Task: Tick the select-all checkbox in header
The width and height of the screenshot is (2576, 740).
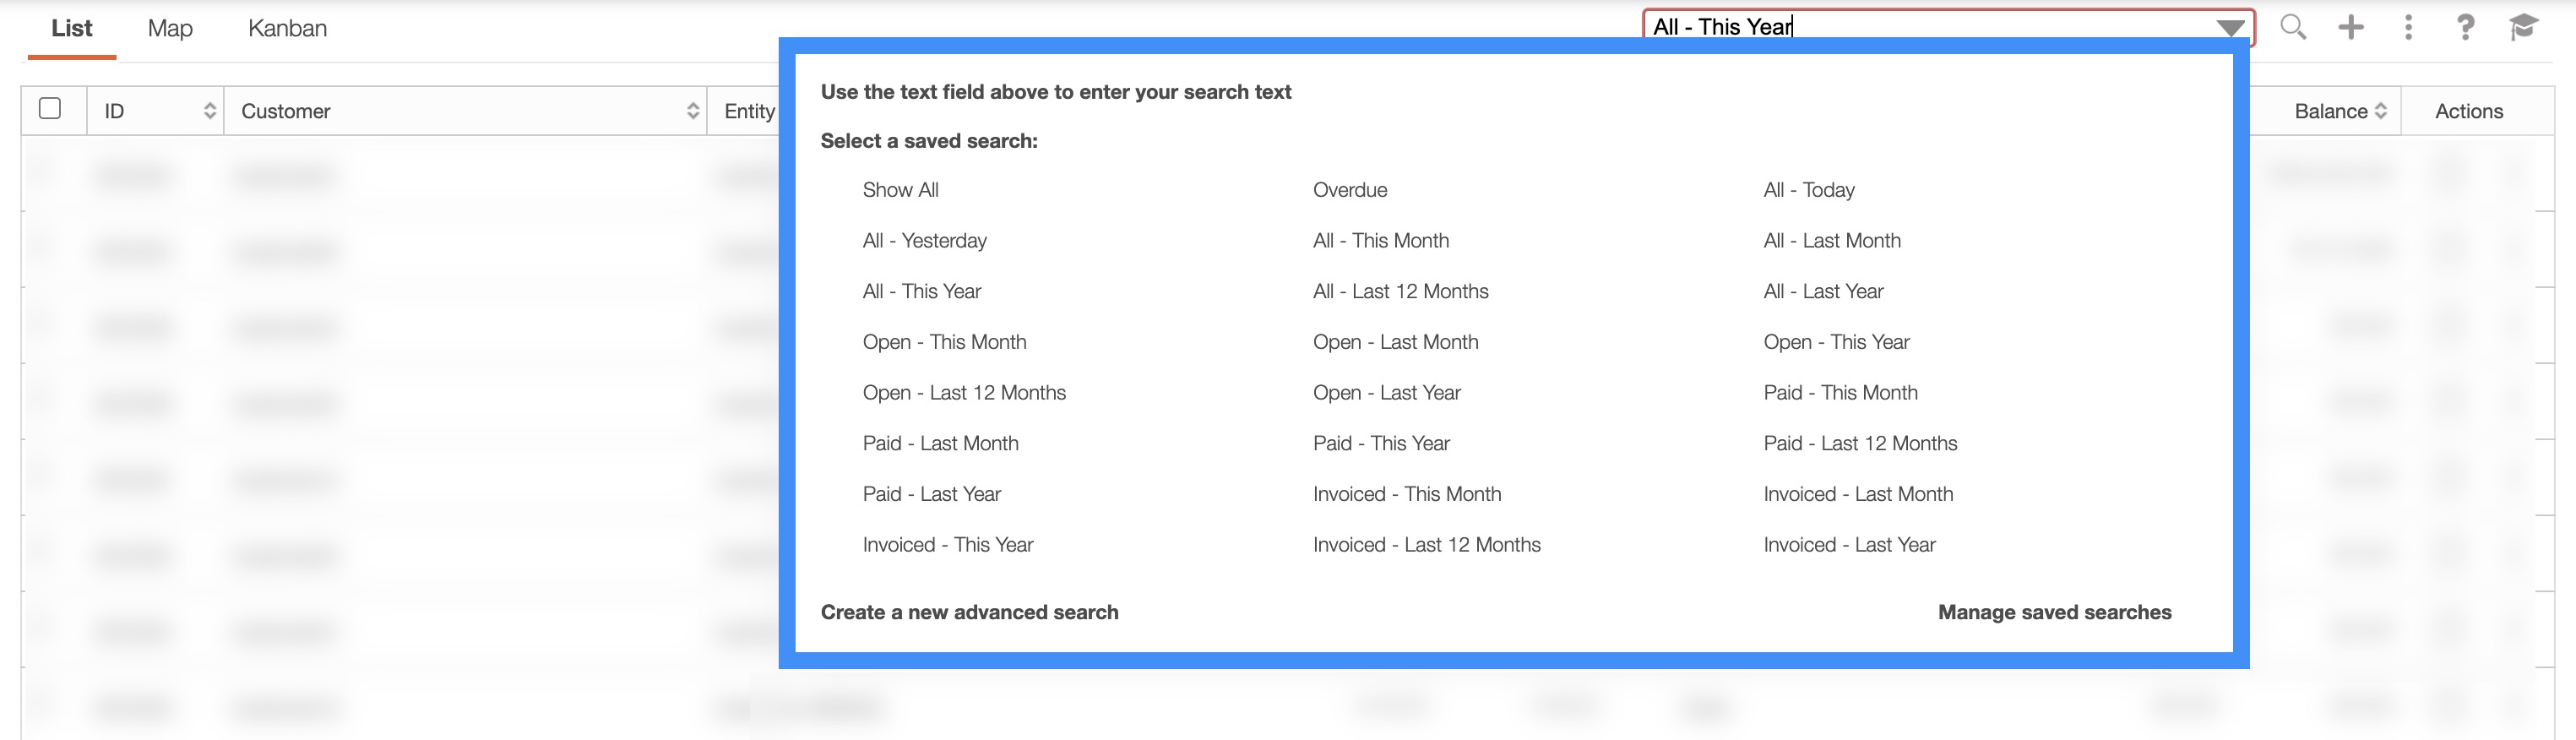Action: (50, 108)
